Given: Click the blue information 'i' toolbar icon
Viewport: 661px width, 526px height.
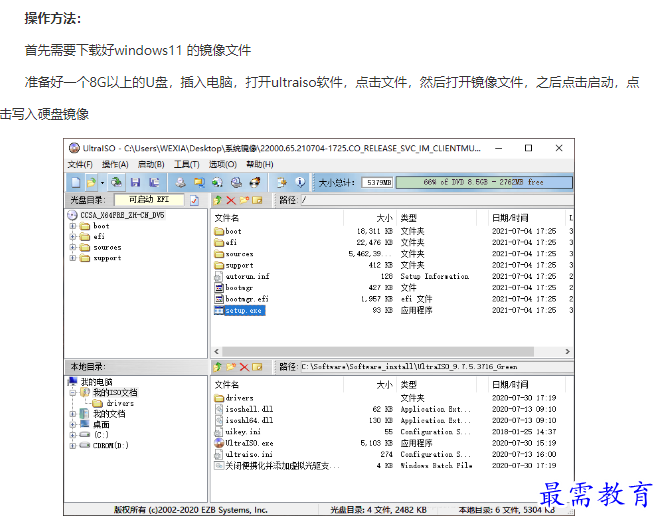Looking at the screenshot, I should coord(300,182).
